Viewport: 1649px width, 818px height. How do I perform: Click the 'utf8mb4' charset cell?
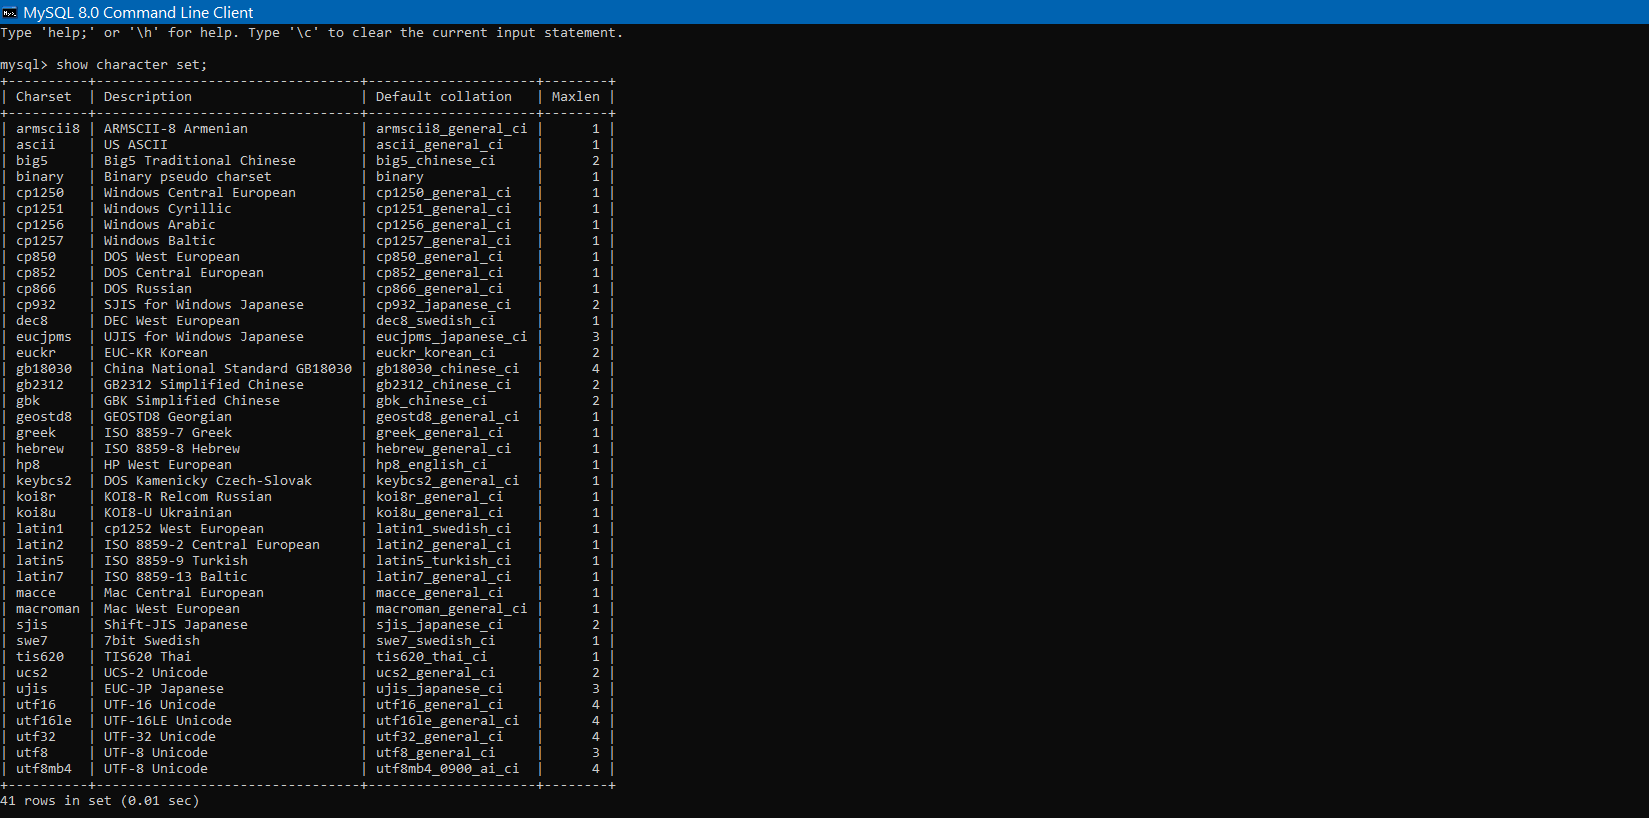pos(44,769)
